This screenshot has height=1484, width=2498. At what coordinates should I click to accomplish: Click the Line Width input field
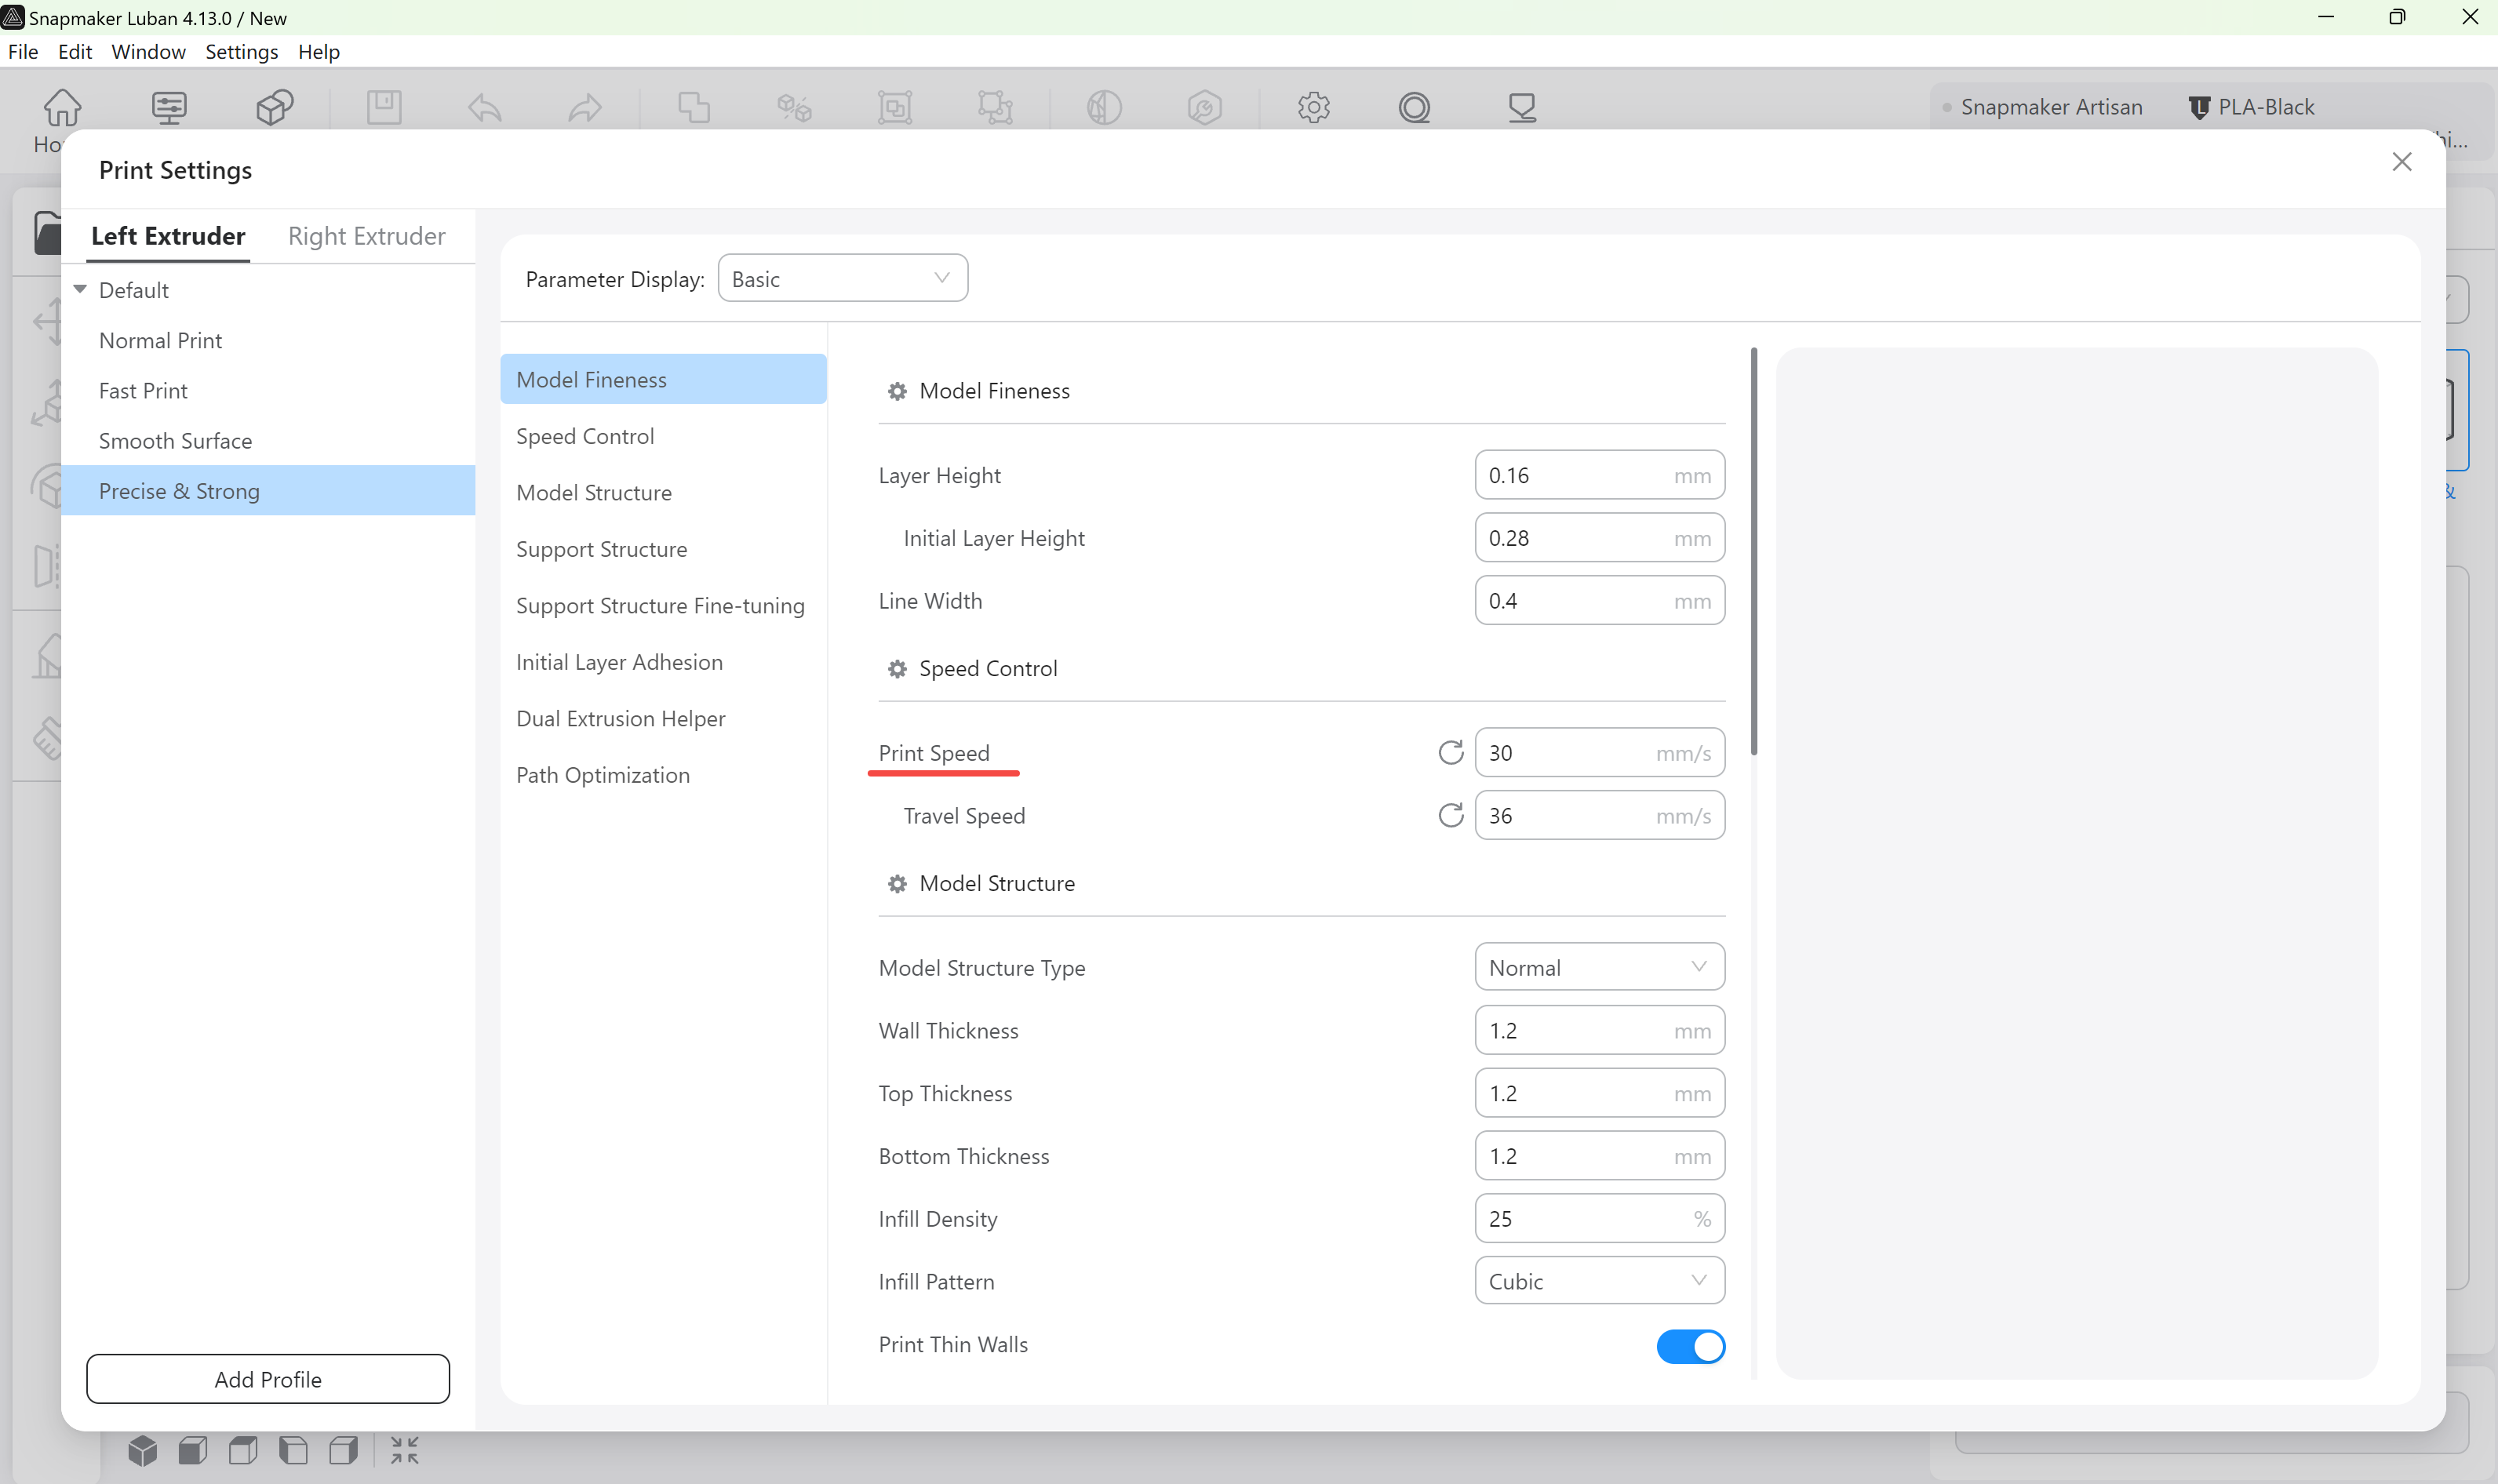[x=1599, y=601]
